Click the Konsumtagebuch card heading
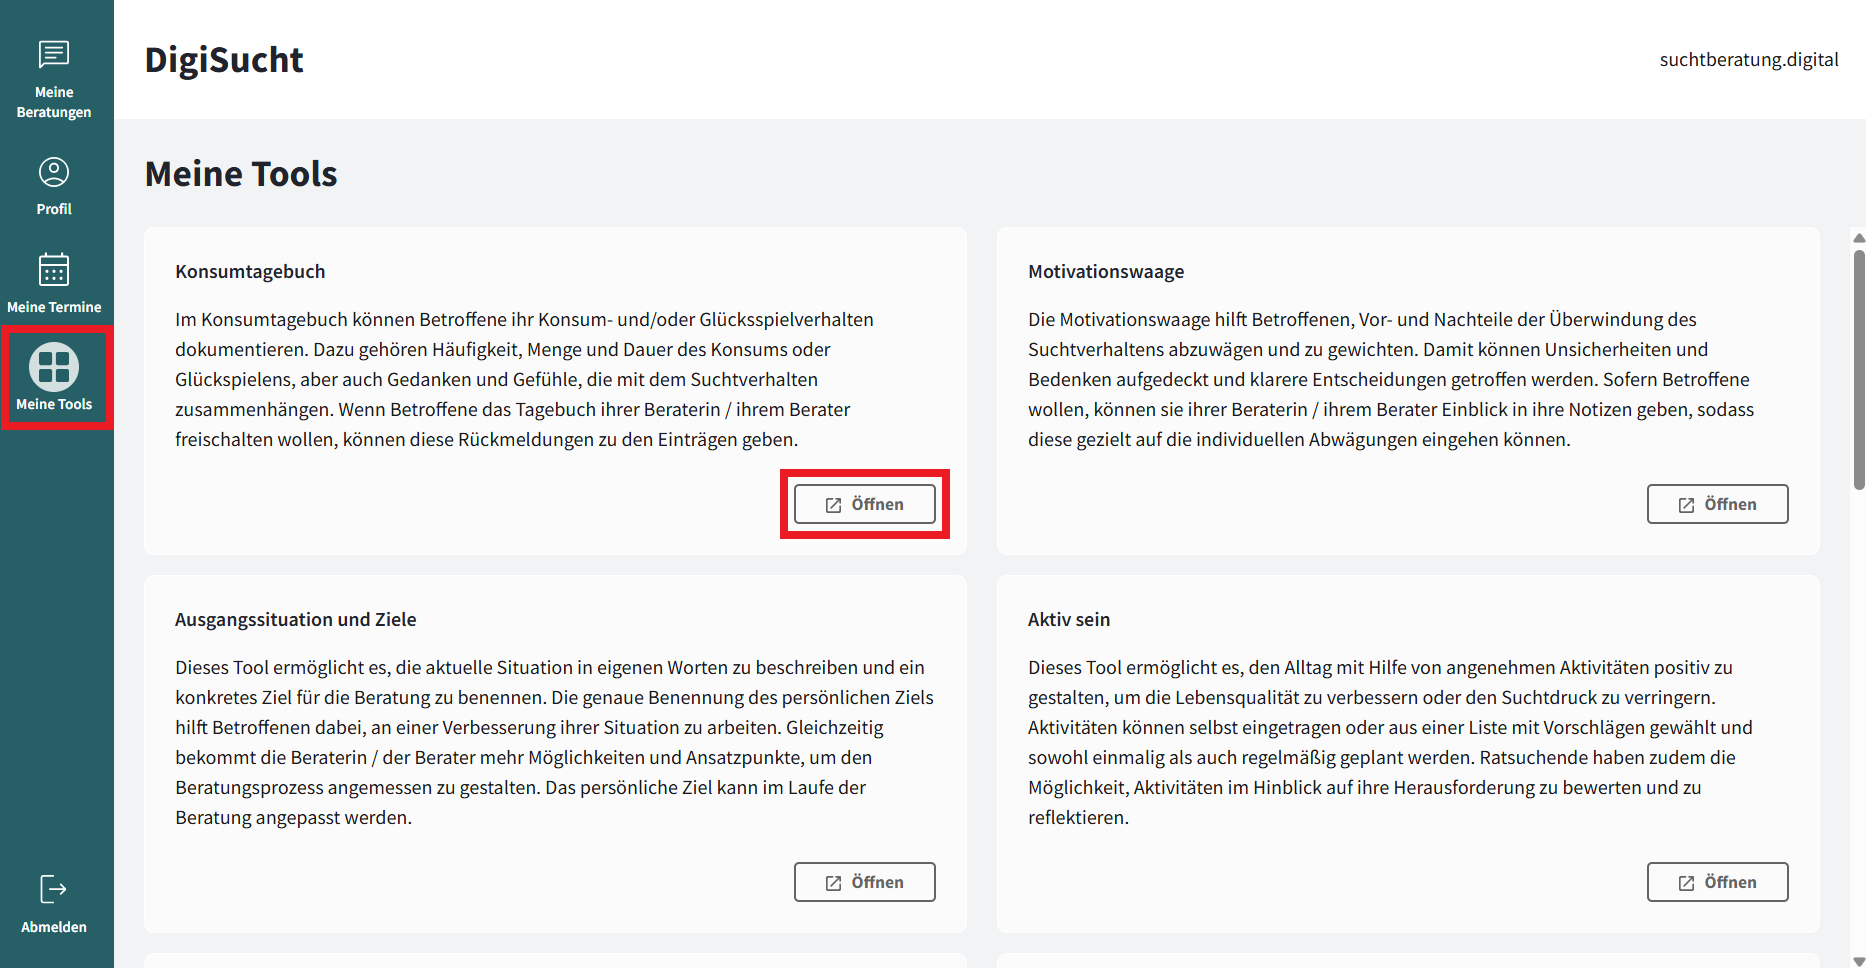The height and width of the screenshot is (968, 1866). (x=250, y=272)
